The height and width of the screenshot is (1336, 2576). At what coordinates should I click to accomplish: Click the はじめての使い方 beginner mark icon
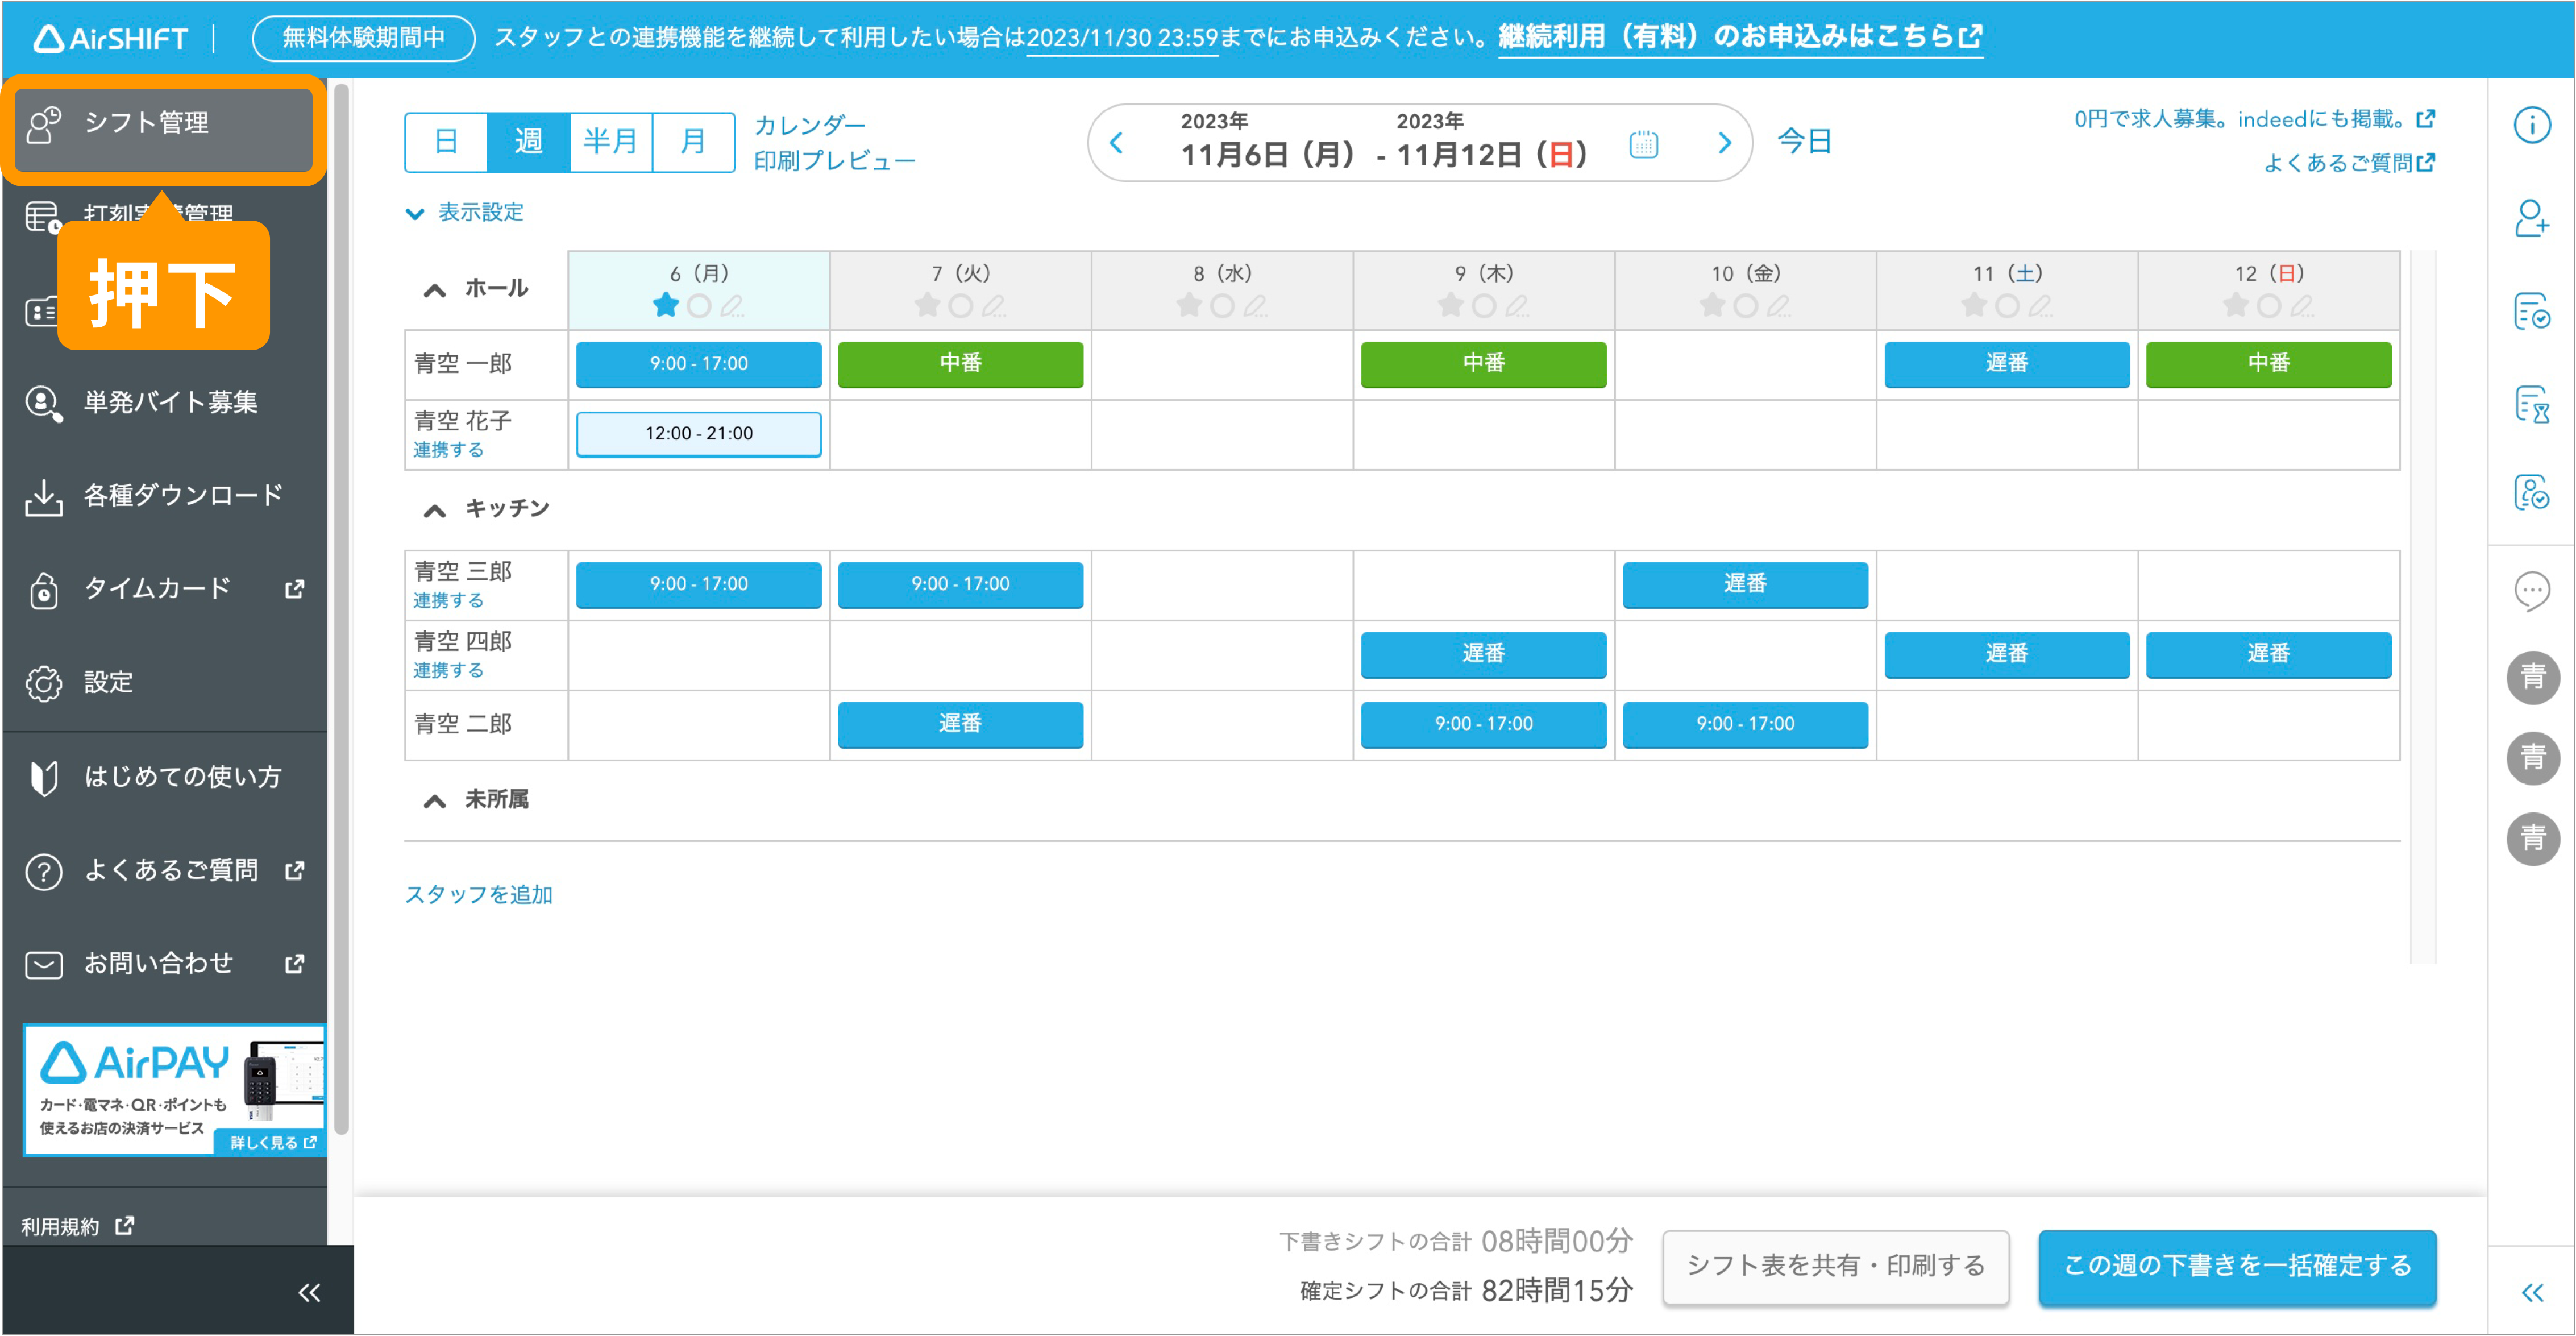coord(43,778)
